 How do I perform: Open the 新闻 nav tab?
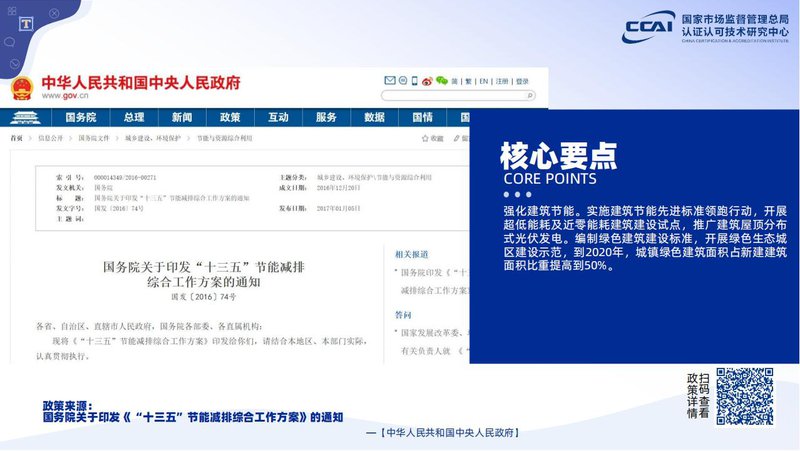[x=182, y=117]
